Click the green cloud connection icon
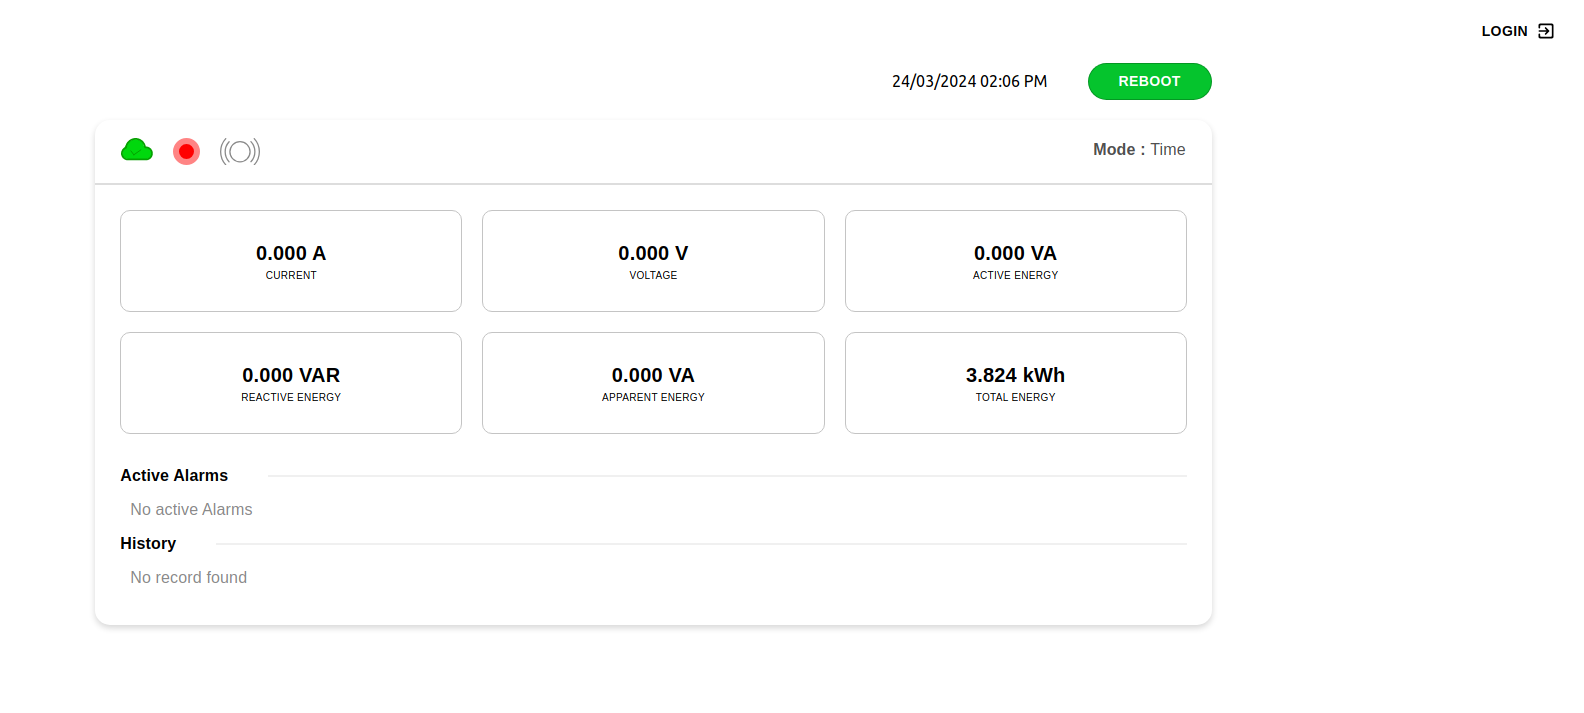Image resolution: width=1584 pixels, height=713 pixels. [x=137, y=150]
